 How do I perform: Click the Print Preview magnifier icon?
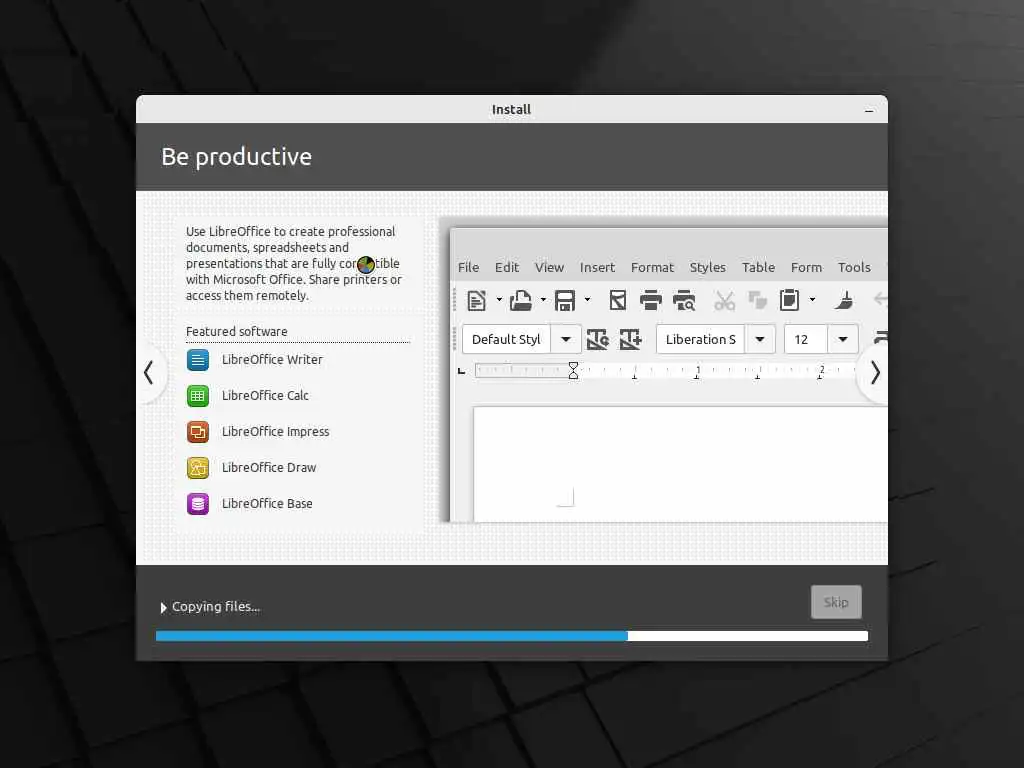tap(684, 300)
